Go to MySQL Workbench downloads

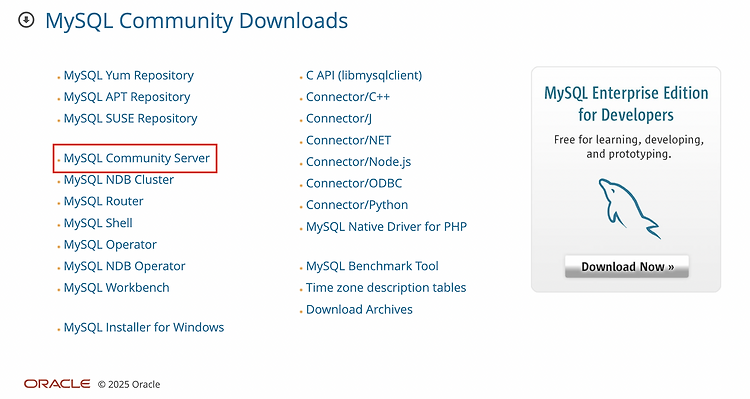tap(116, 288)
